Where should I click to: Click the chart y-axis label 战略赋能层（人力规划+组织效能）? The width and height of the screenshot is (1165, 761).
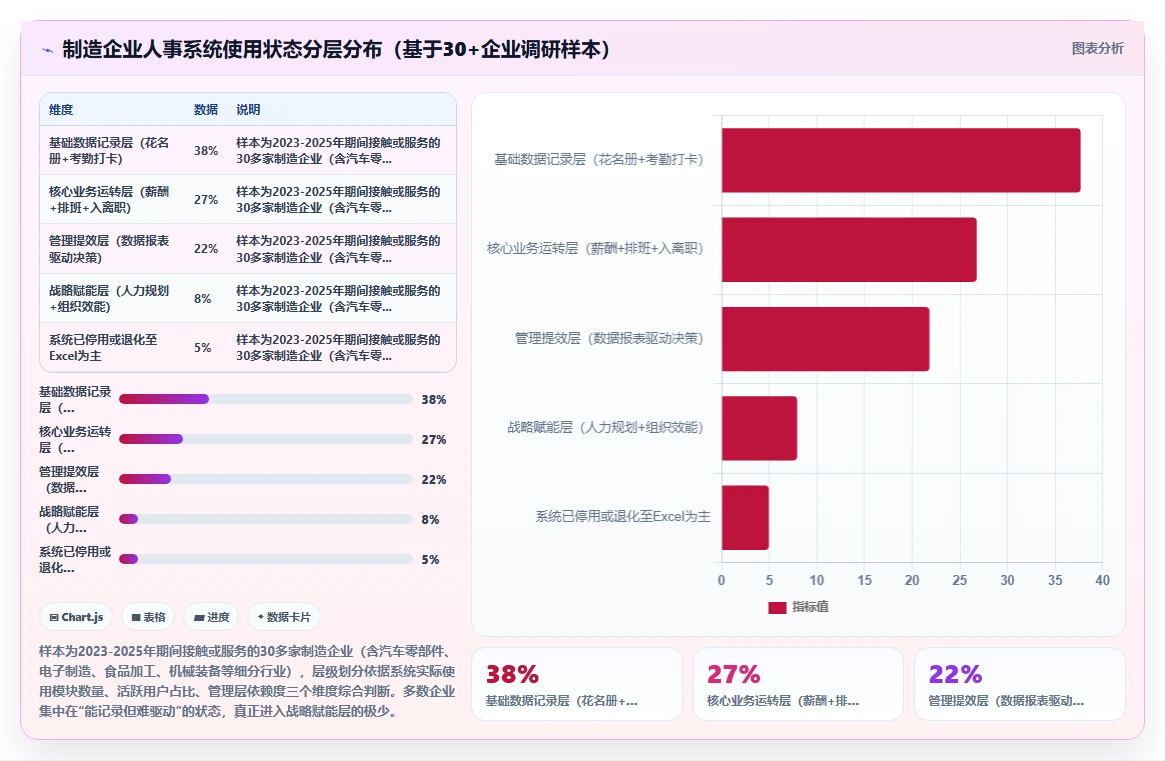605,427
